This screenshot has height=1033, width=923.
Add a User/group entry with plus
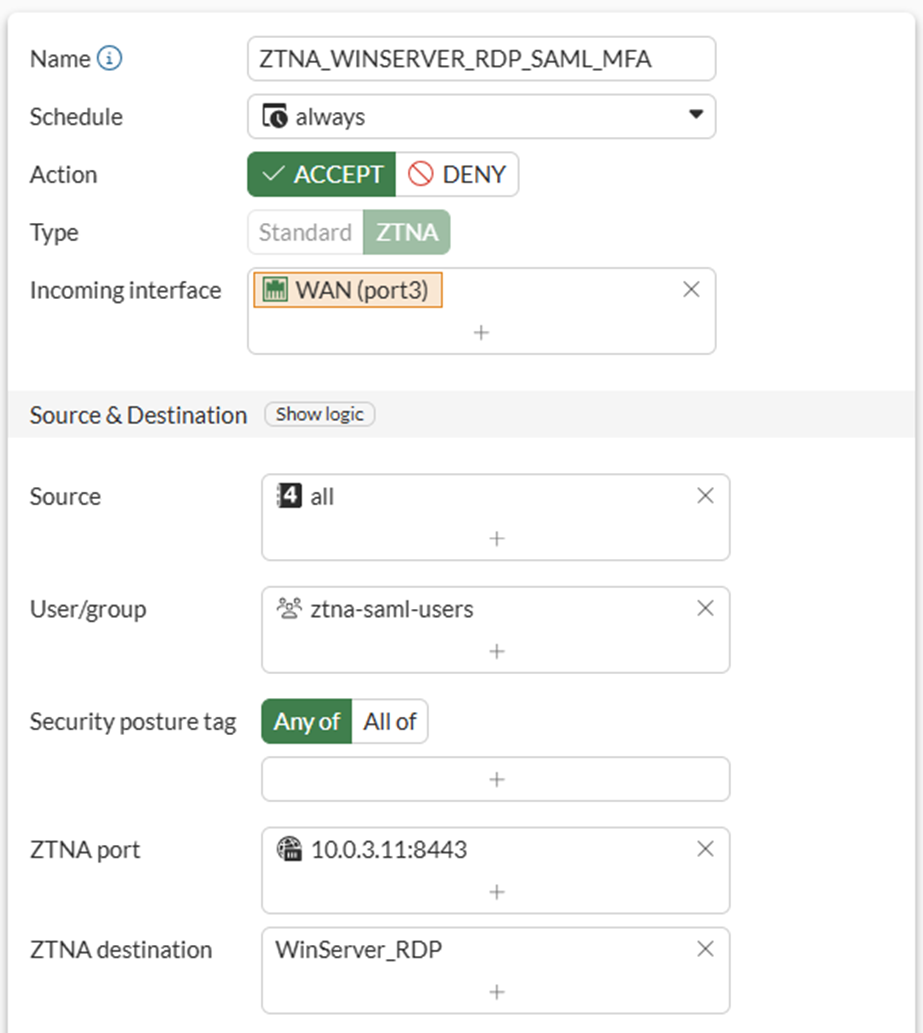click(x=496, y=651)
